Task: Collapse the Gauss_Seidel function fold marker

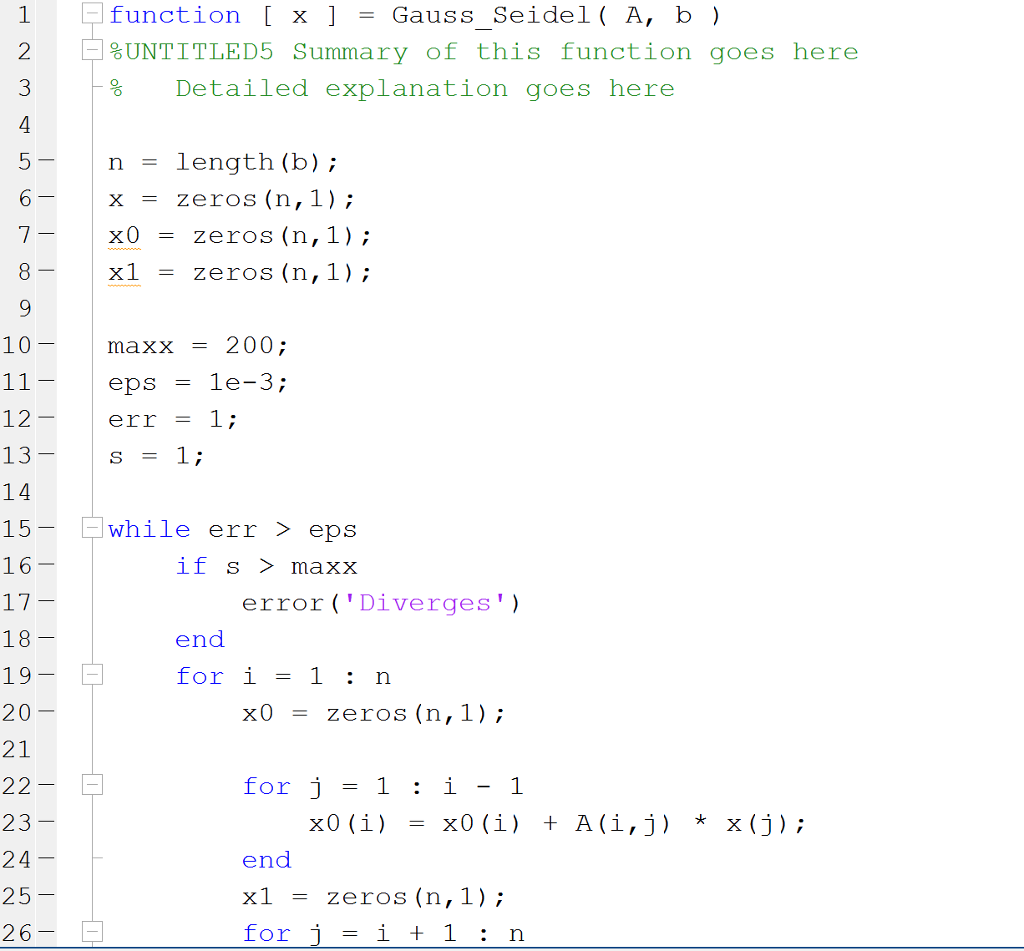Action: tap(91, 14)
